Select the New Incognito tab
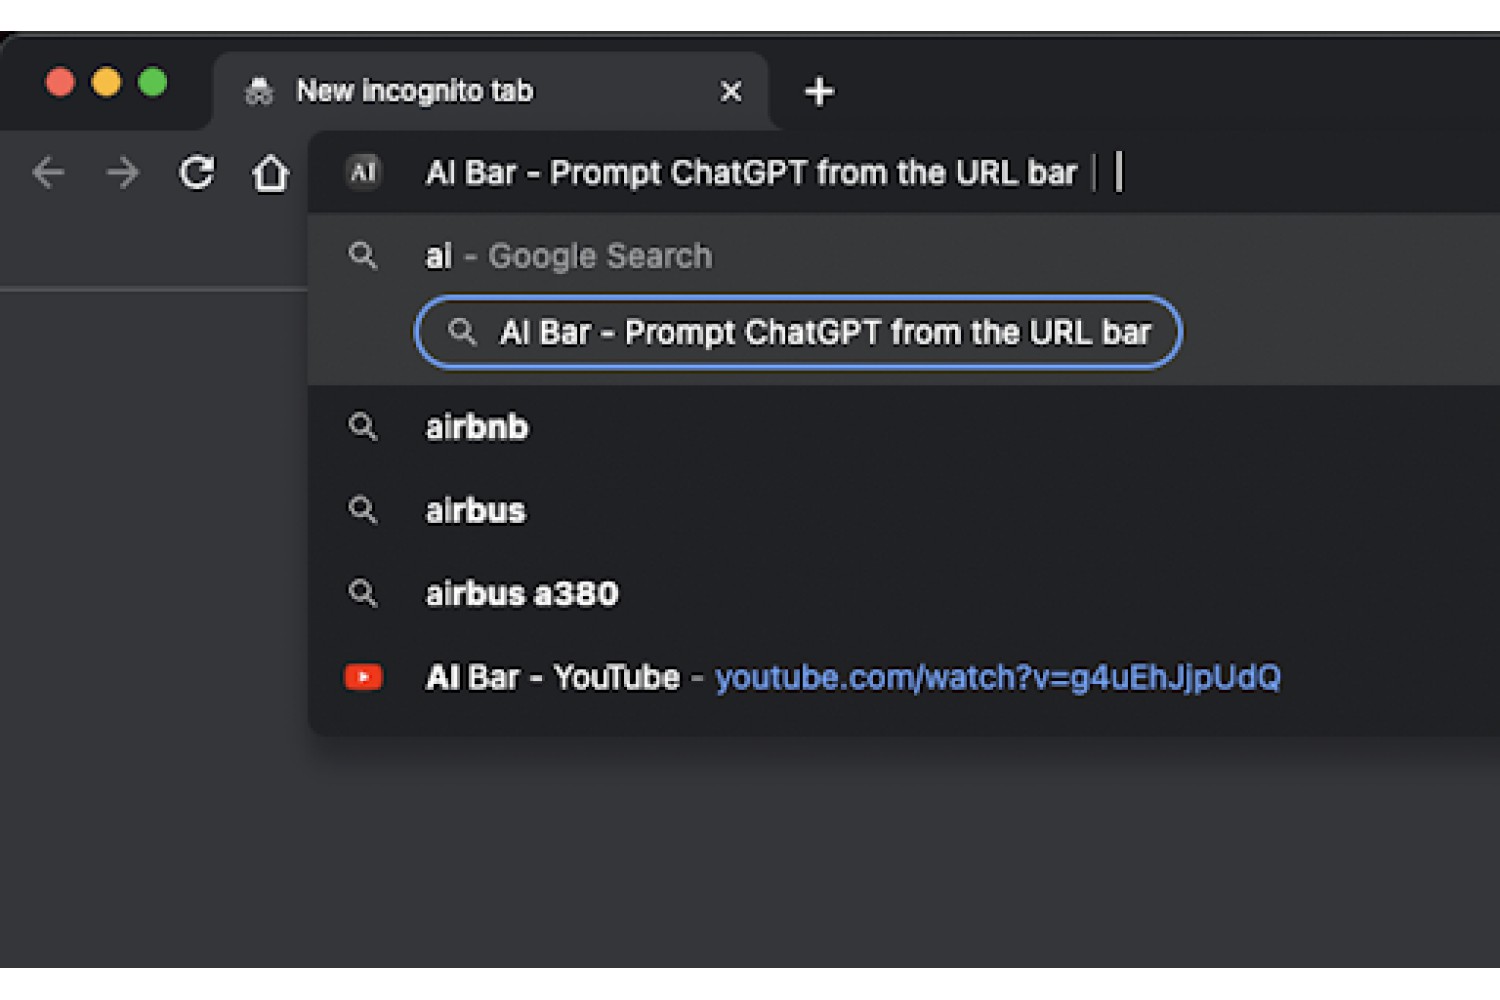This screenshot has width=1500, height=1000. 490,91
